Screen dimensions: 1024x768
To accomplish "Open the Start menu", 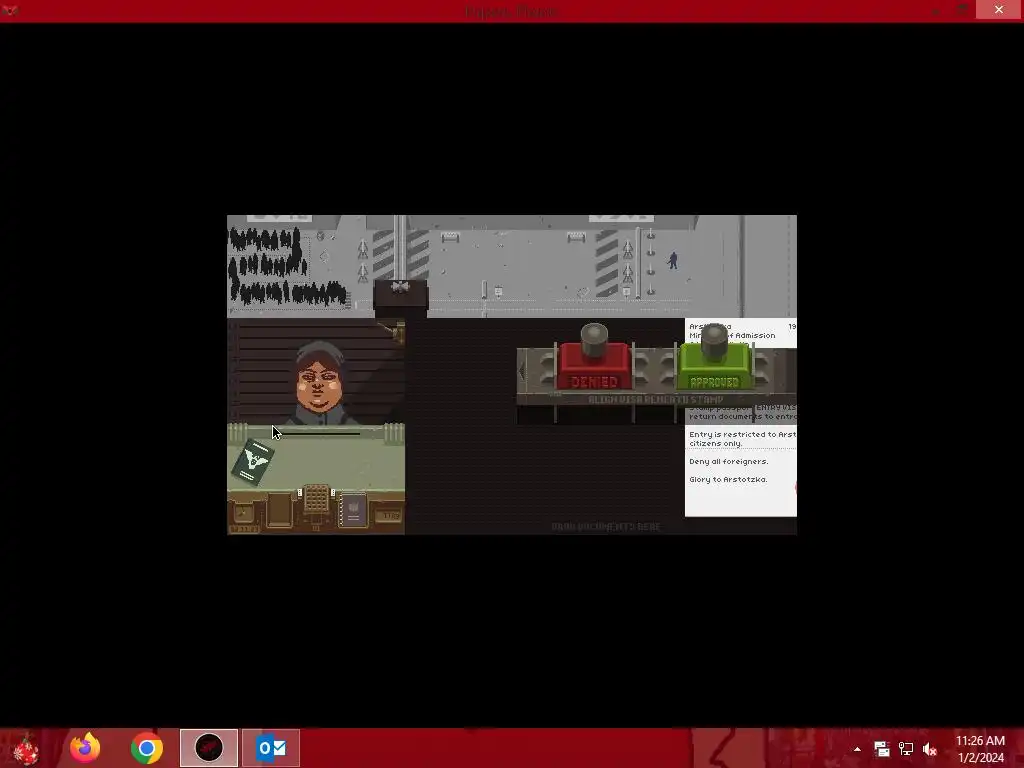I will click(x=25, y=748).
